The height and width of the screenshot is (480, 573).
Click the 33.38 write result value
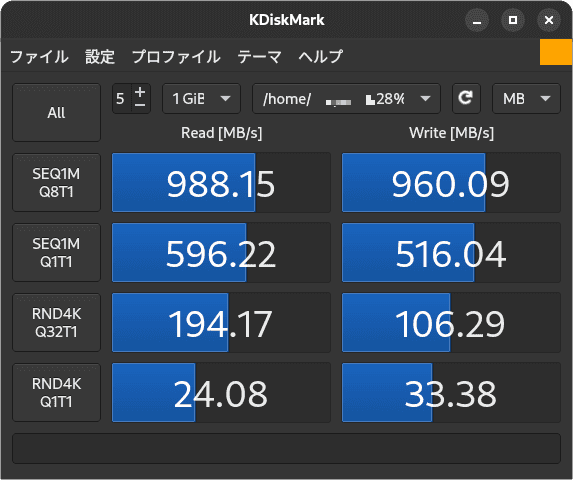451,394
